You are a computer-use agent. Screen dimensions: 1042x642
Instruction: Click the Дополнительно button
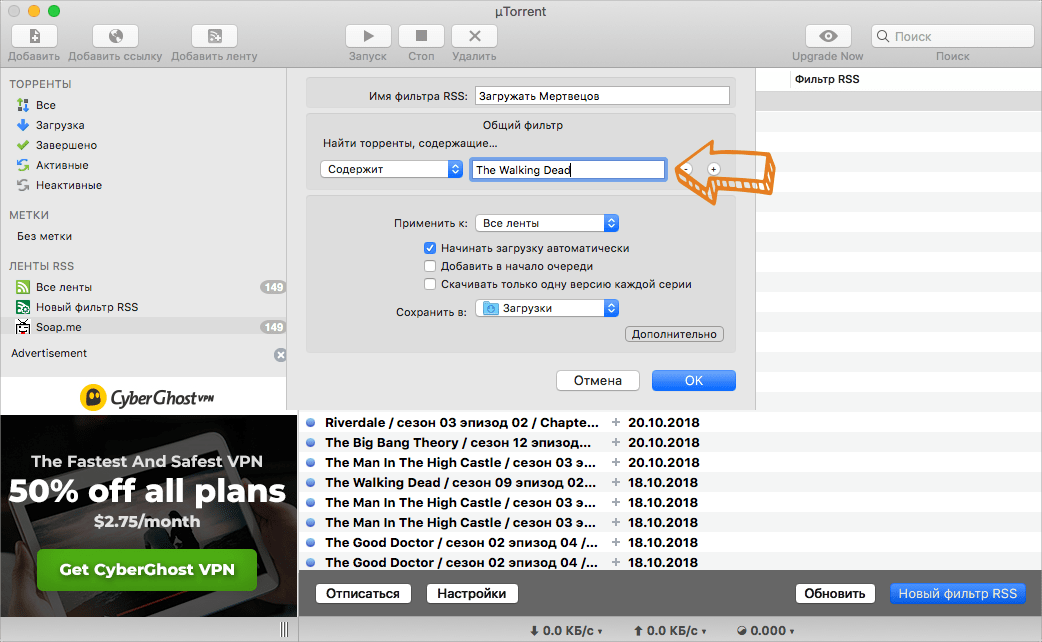[x=674, y=334]
